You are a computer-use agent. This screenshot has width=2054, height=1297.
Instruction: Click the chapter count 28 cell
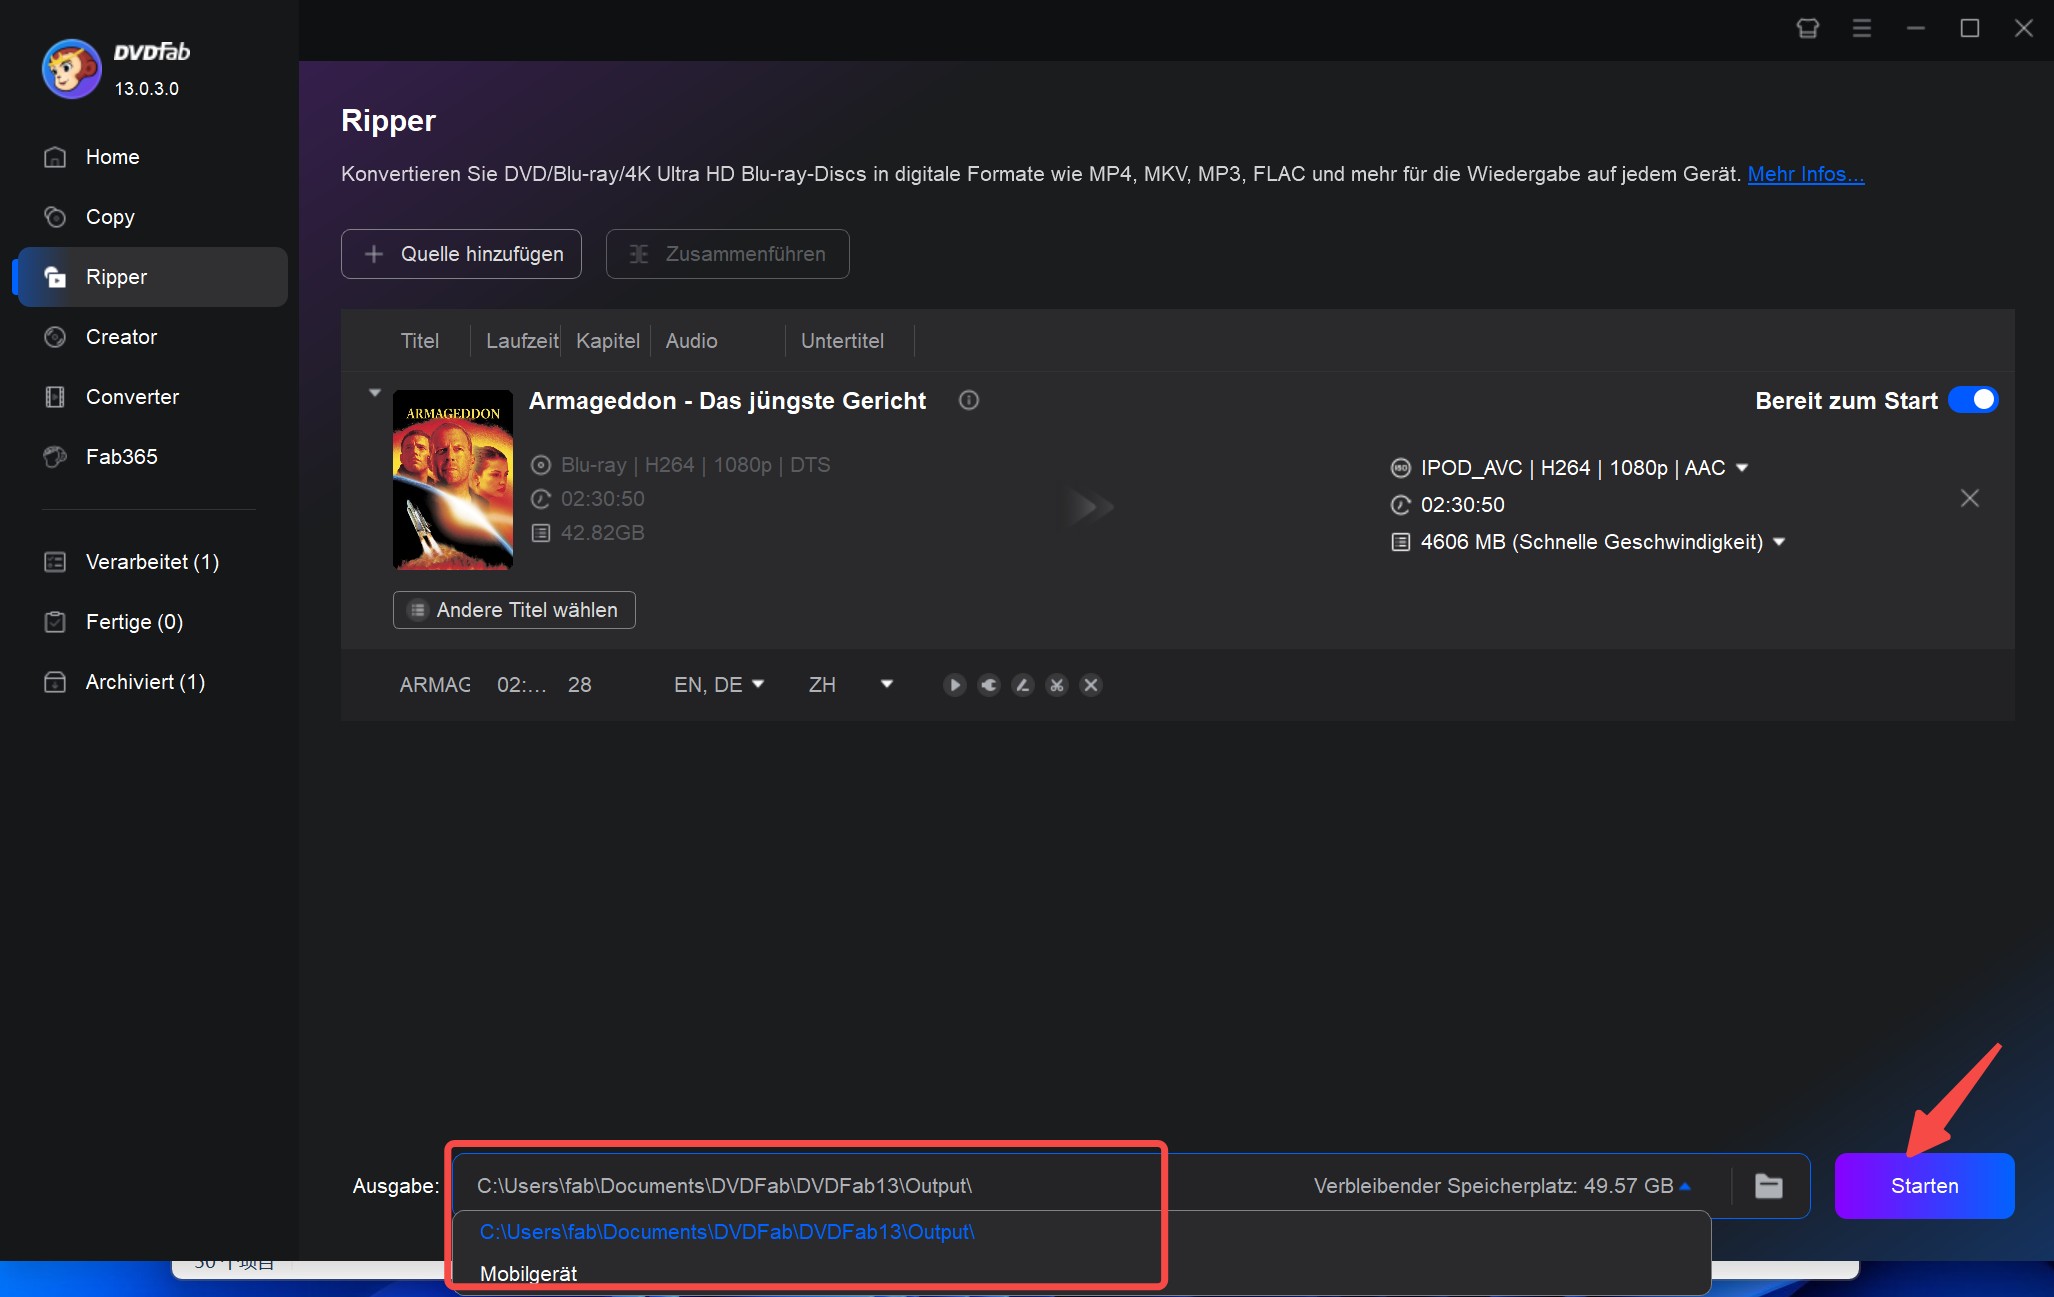coord(580,685)
